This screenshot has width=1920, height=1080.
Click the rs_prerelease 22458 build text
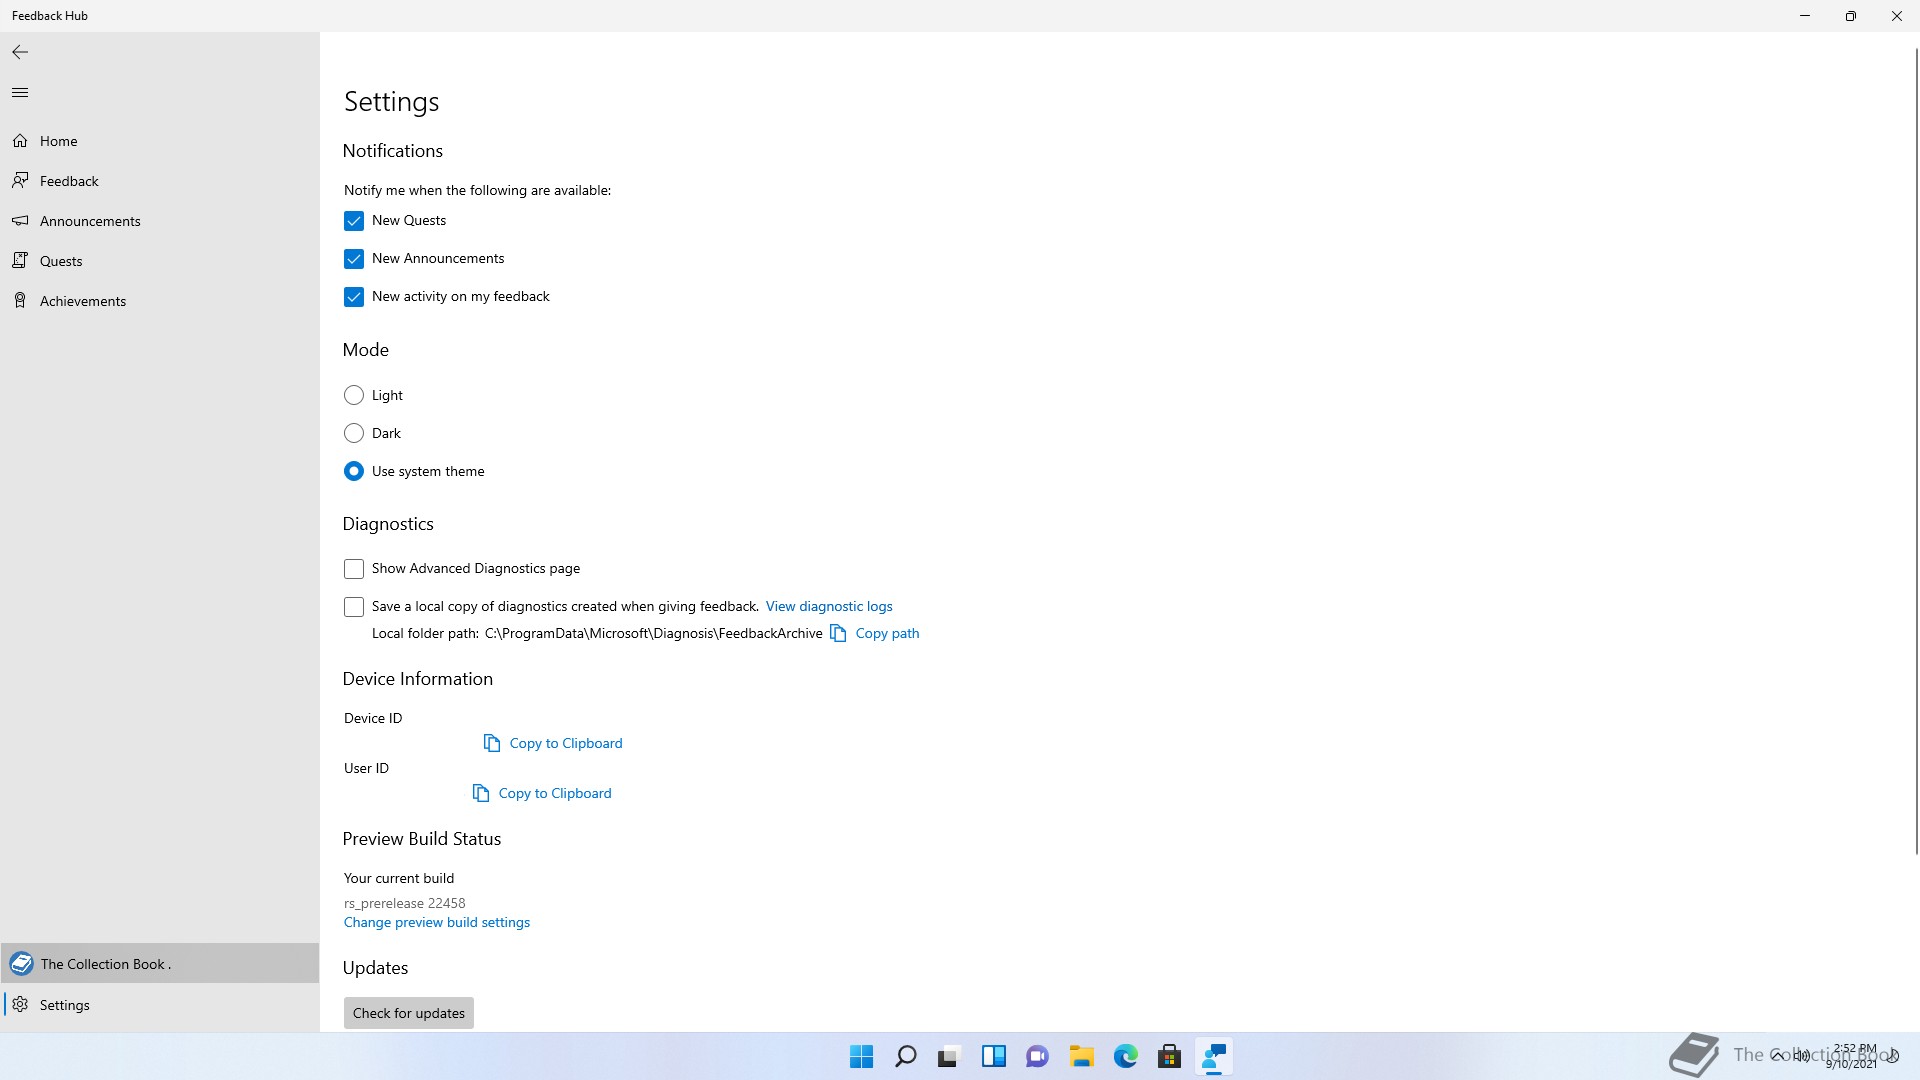coord(405,903)
